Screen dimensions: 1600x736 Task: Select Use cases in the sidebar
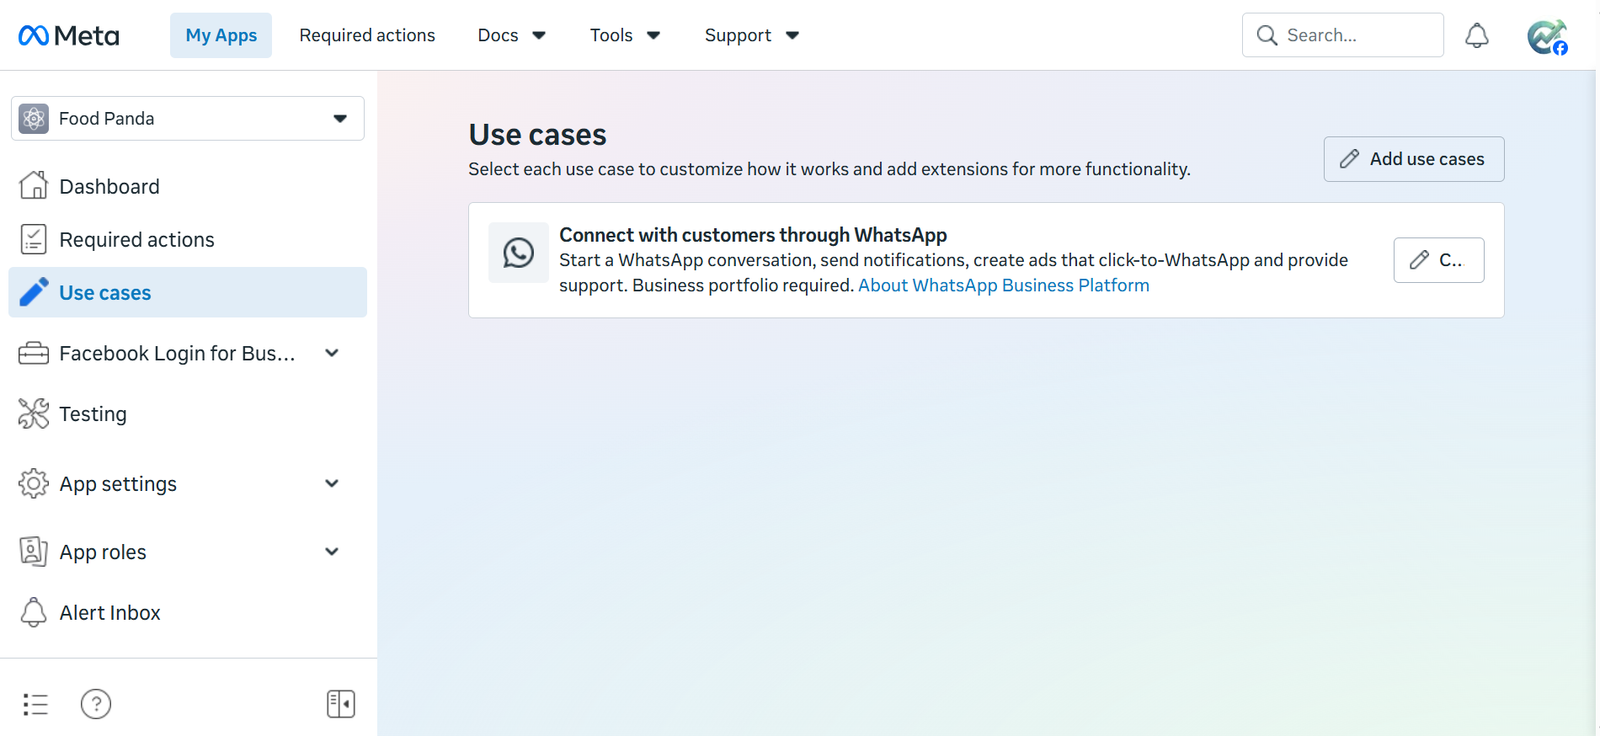tap(187, 292)
